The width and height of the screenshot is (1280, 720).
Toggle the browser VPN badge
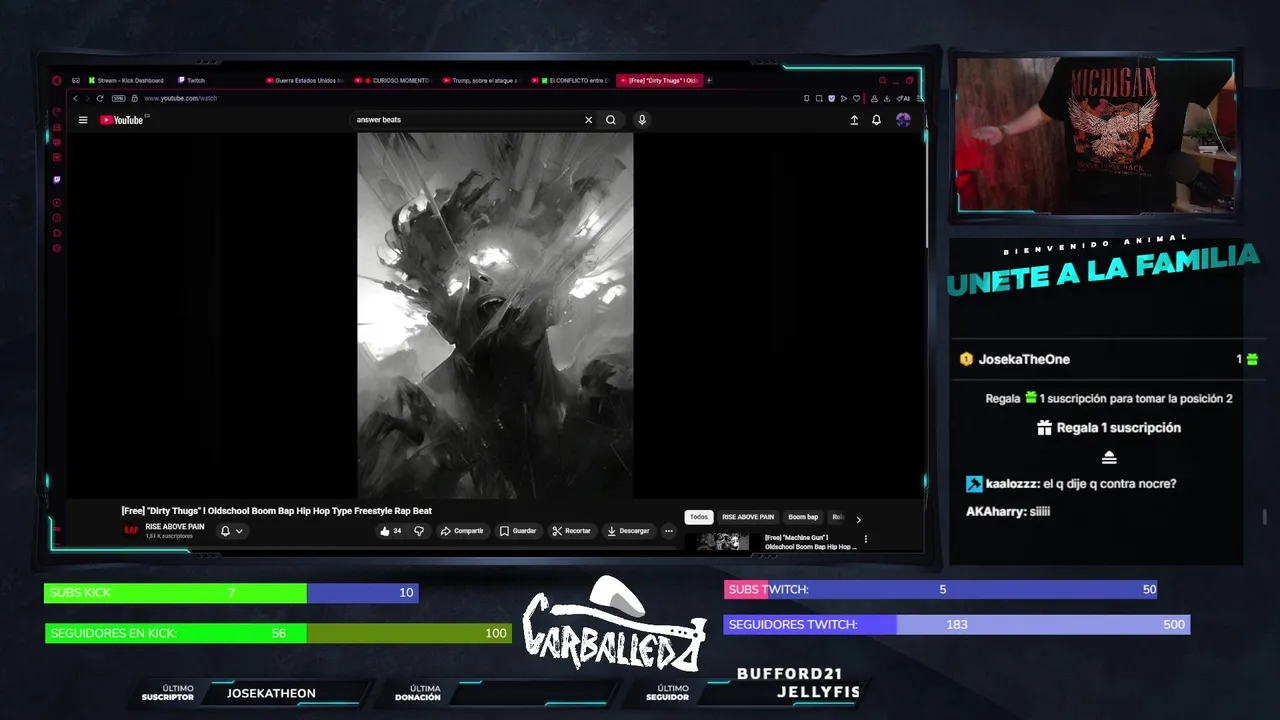118,98
